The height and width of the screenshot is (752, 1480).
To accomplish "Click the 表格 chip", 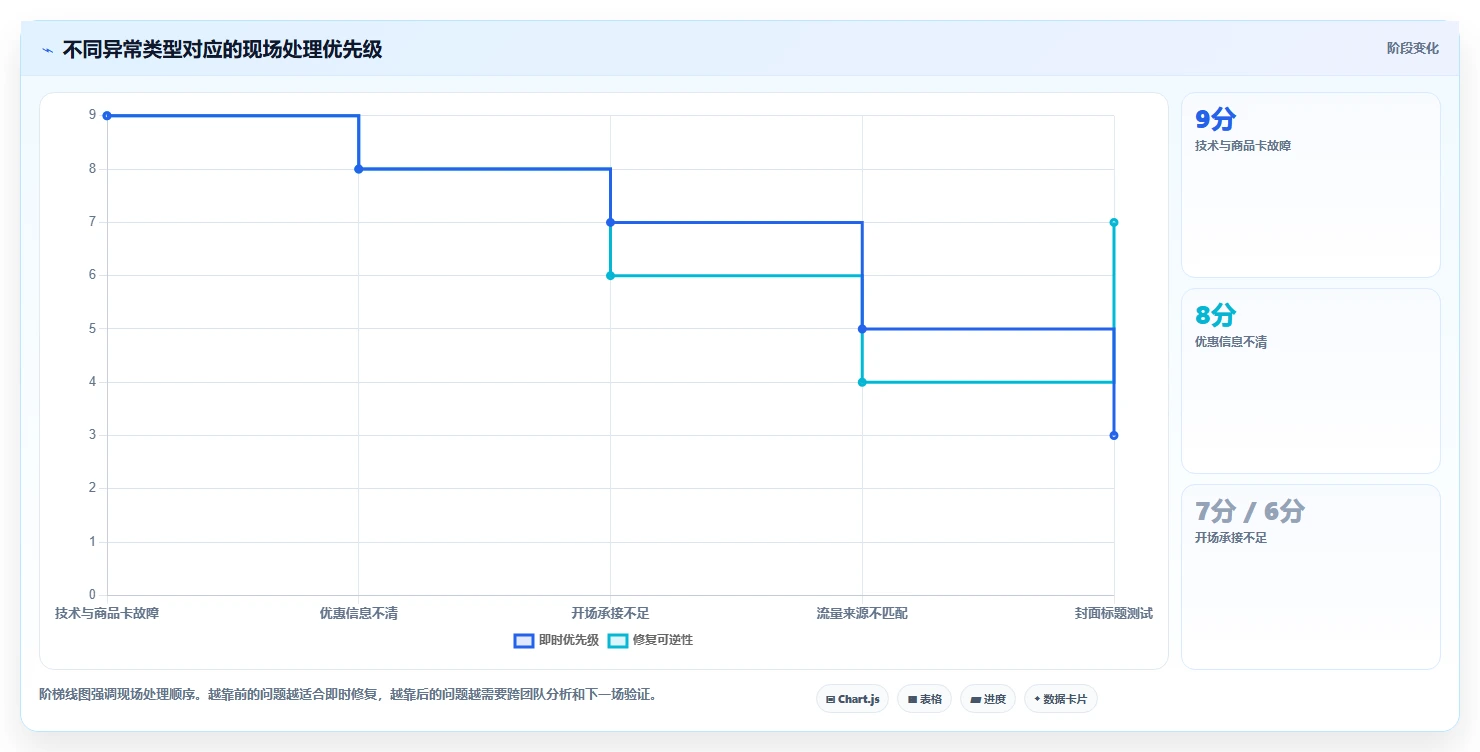I will [924, 699].
